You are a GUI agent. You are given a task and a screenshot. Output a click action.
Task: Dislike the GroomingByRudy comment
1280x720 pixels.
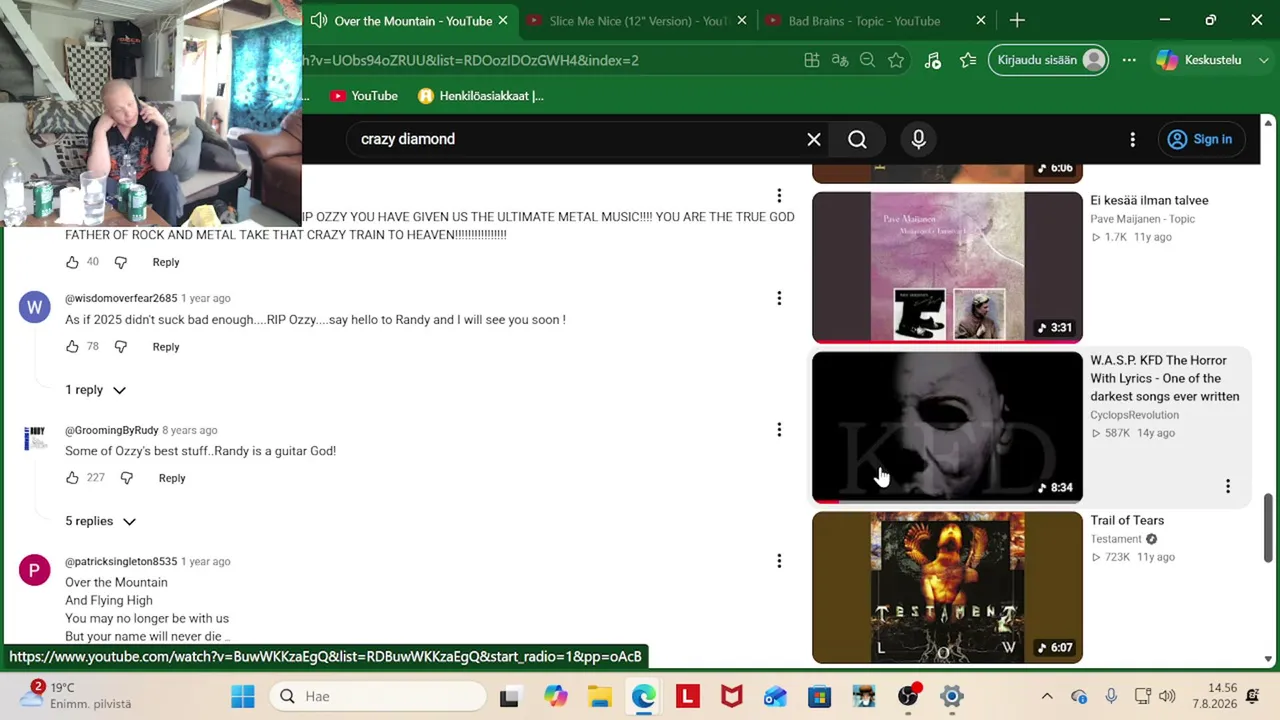pyautogui.click(x=127, y=478)
